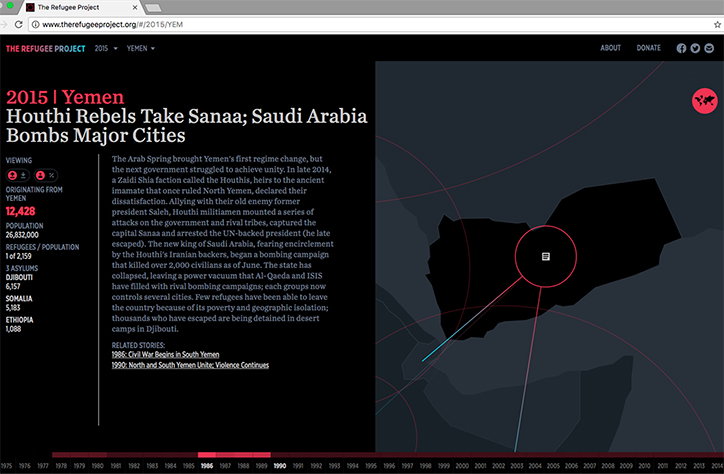Viewport: 724px width, 474px height.
Task: Select the emigrating refugees view icon
Action: 12,175
